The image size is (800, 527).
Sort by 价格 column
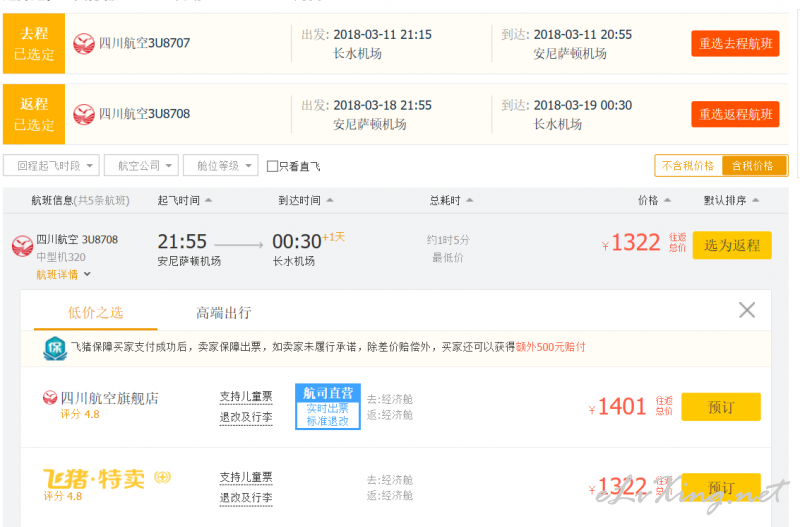[654, 200]
